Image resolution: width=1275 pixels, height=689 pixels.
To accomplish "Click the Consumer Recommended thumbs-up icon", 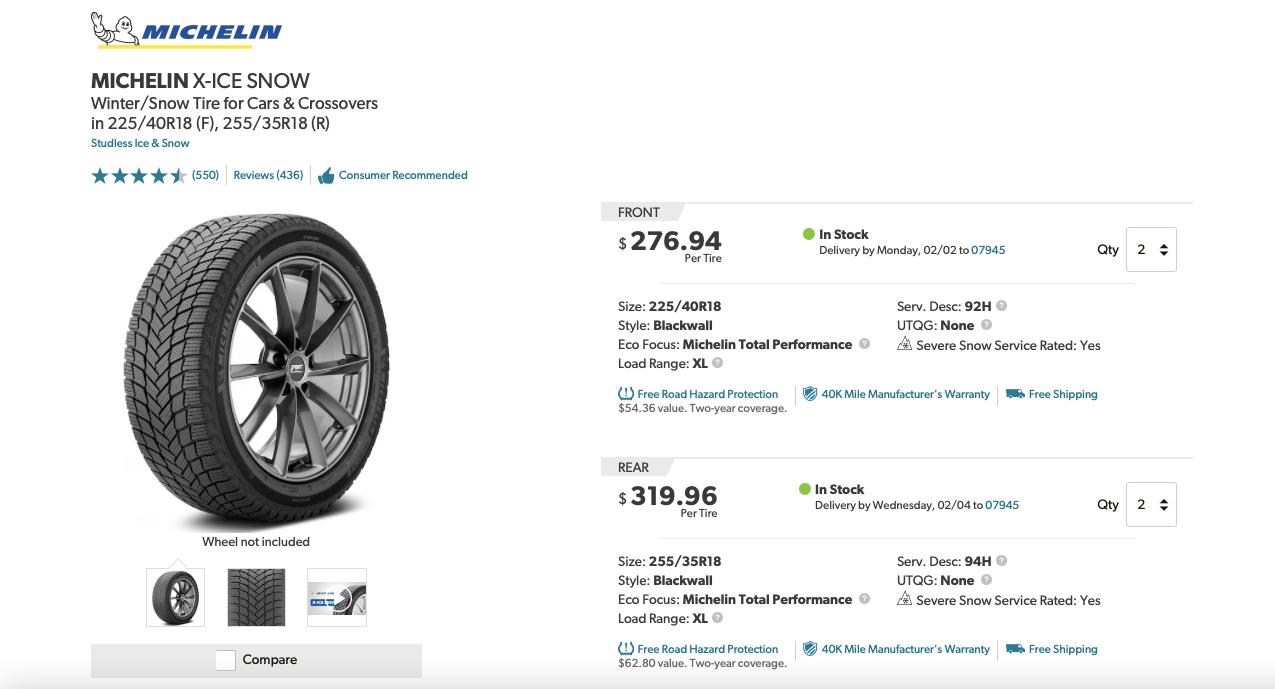I will [x=325, y=175].
